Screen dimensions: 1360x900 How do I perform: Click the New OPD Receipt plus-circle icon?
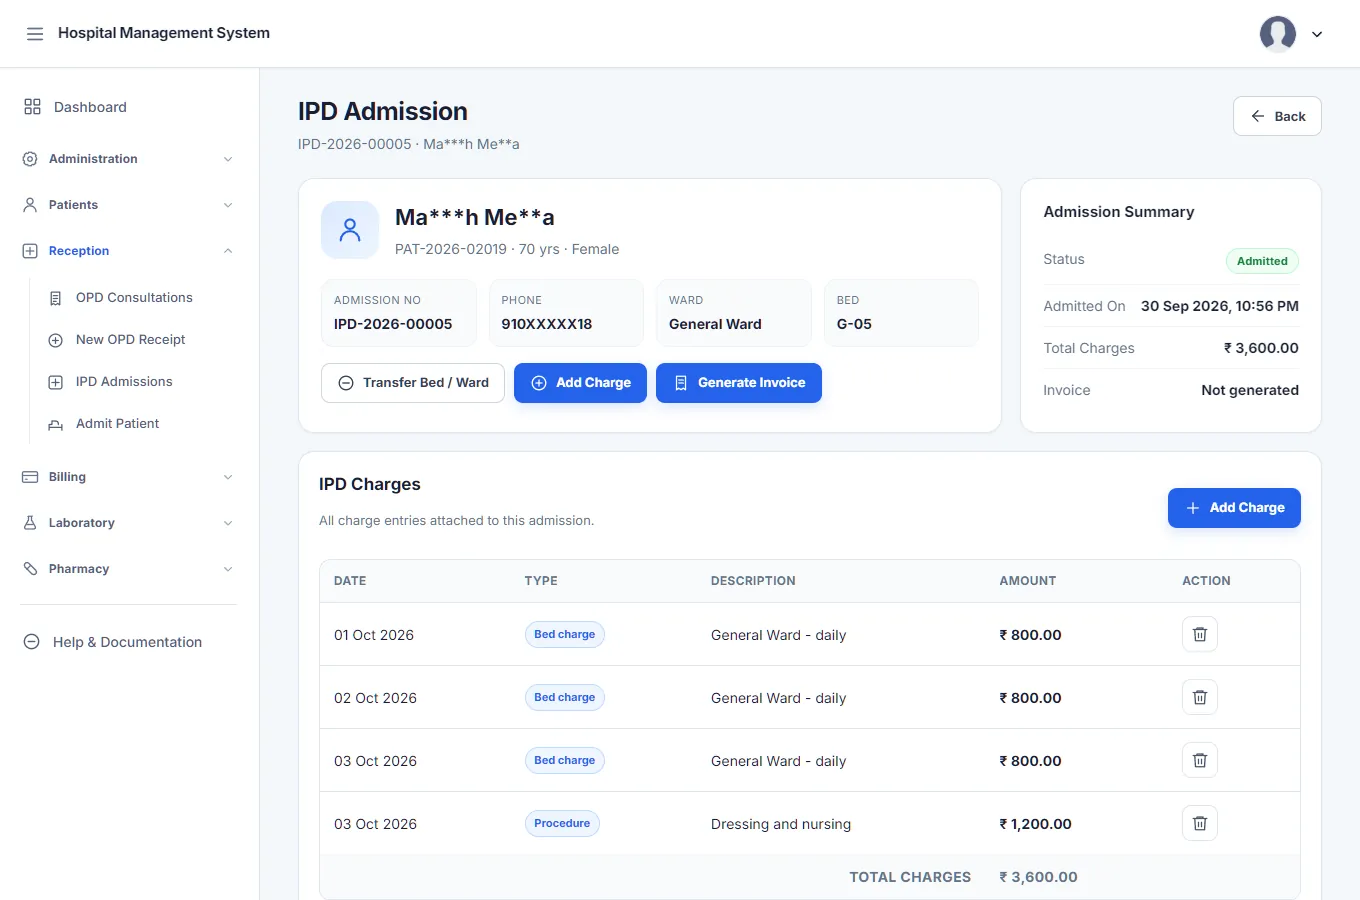(56, 340)
